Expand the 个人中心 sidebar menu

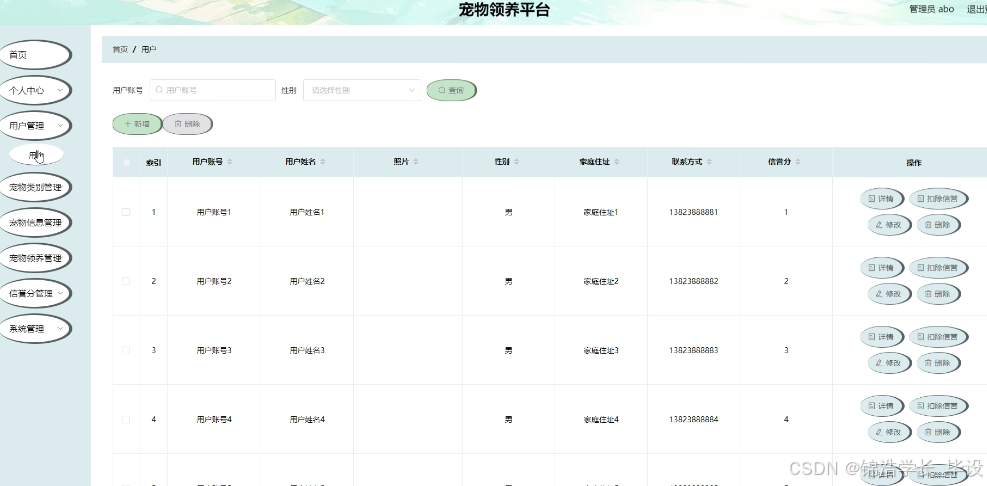tap(35, 90)
